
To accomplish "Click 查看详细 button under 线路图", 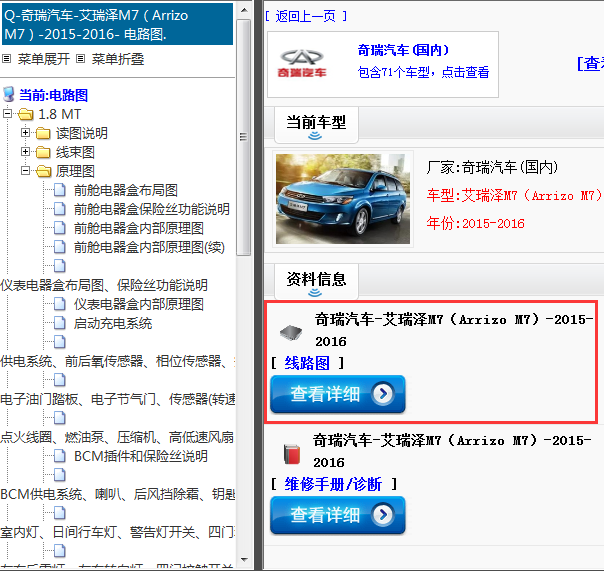I will (337, 394).
